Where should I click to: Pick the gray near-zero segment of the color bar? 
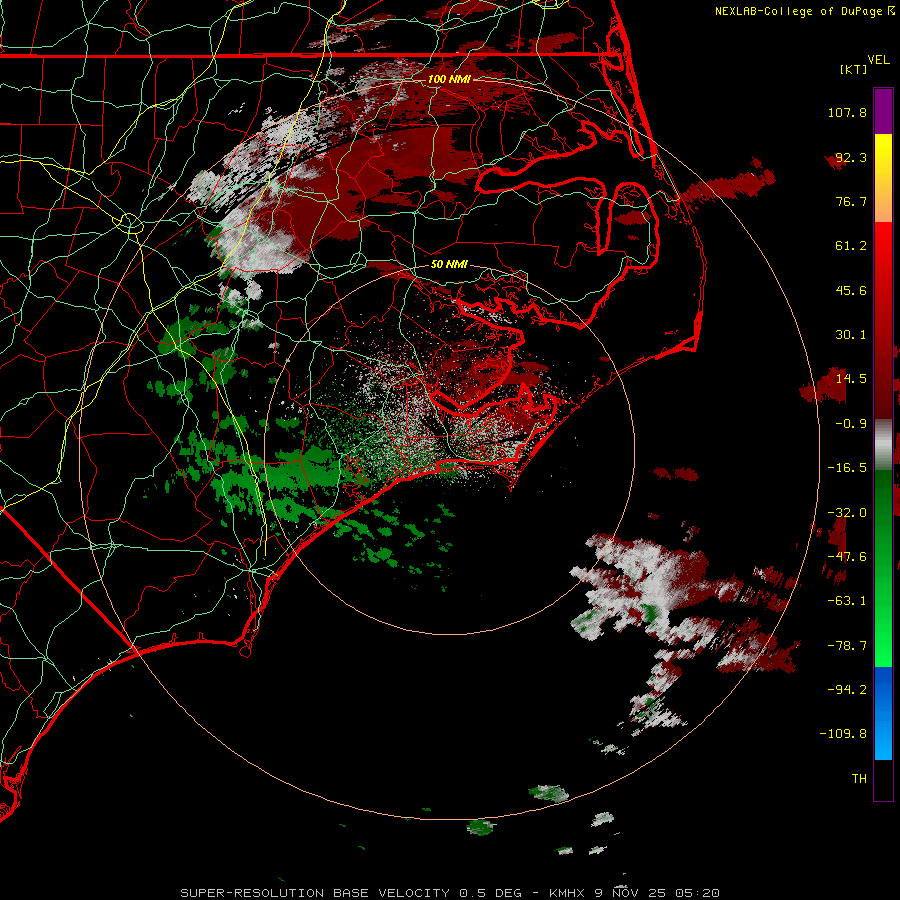click(883, 443)
